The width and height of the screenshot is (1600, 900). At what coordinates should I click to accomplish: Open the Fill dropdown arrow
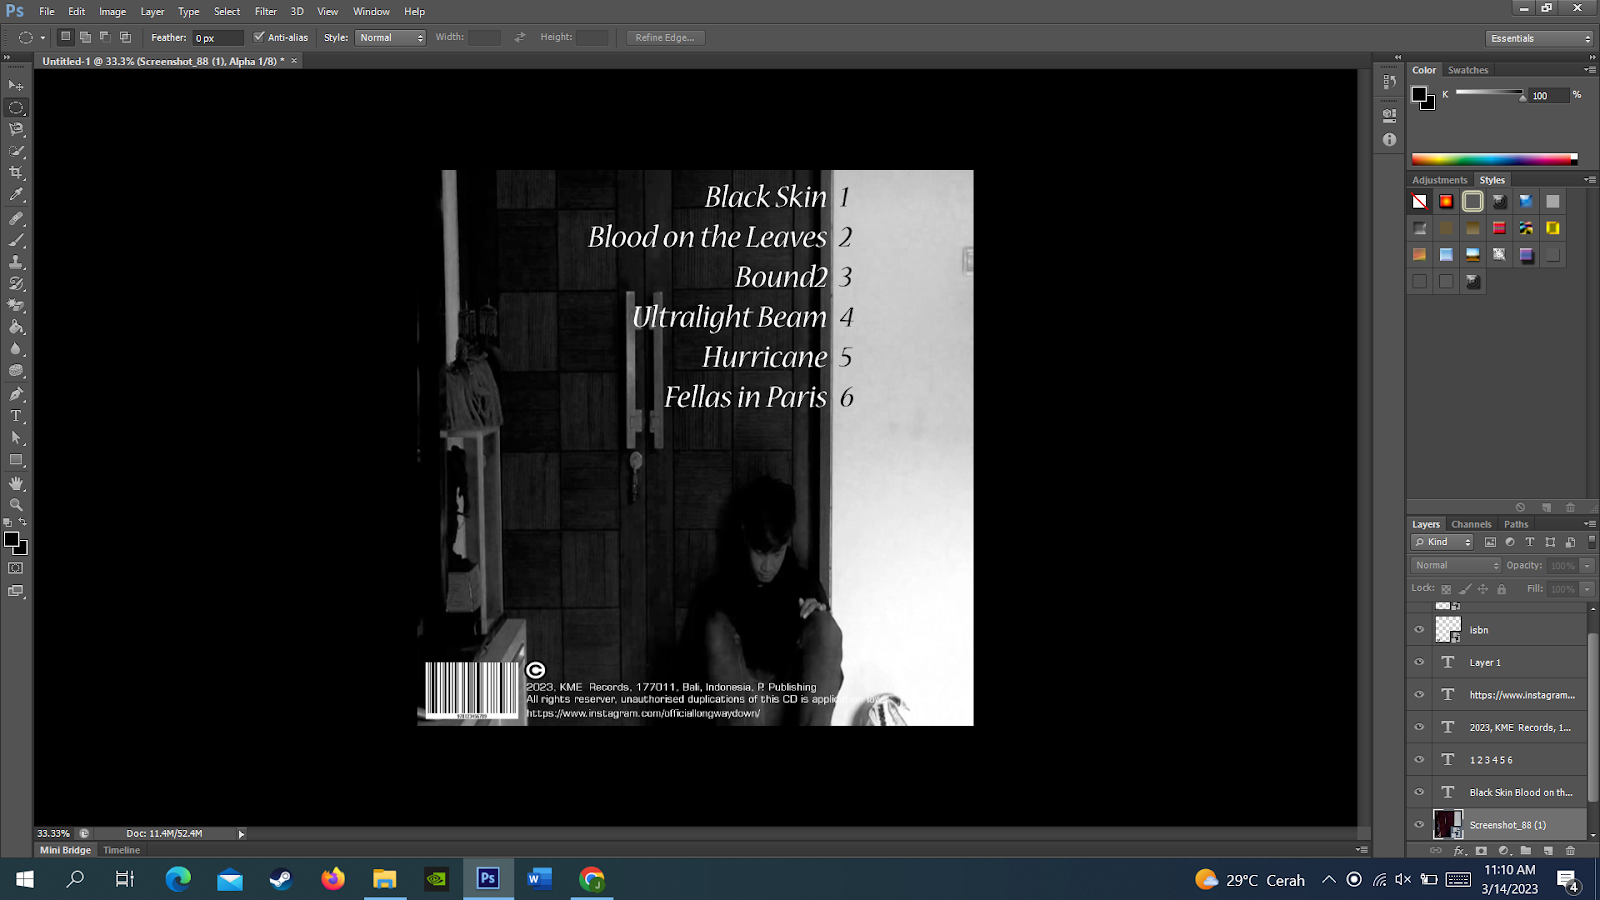click(1587, 589)
